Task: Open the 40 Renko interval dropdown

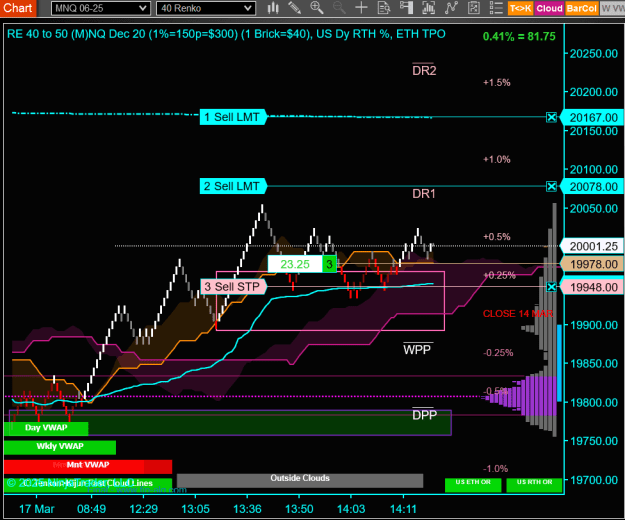Action: (206, 8)
